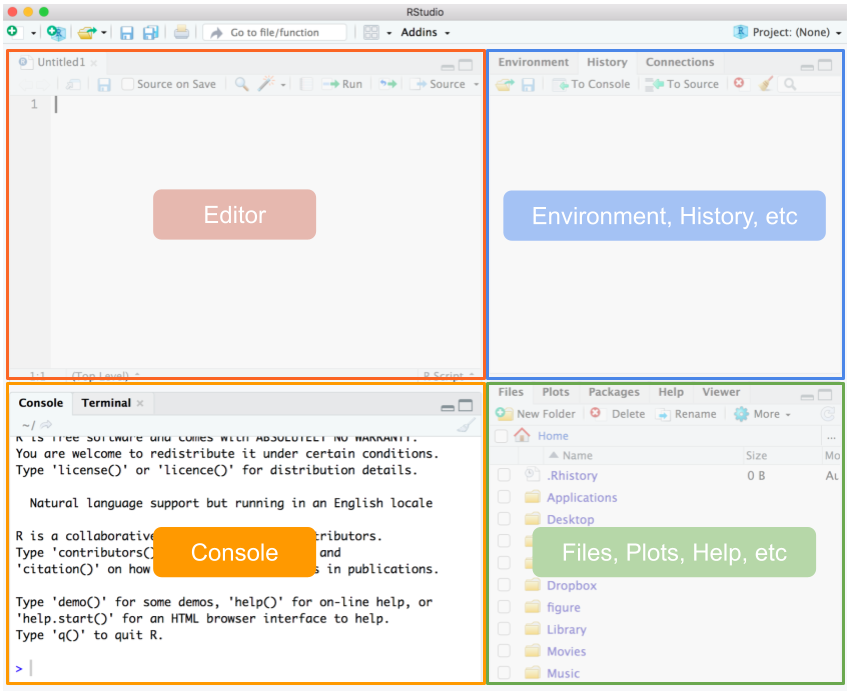This screenshot has height=695, width=850.
Task: Open an existing file via the folder icon
Action: [87, 33]
